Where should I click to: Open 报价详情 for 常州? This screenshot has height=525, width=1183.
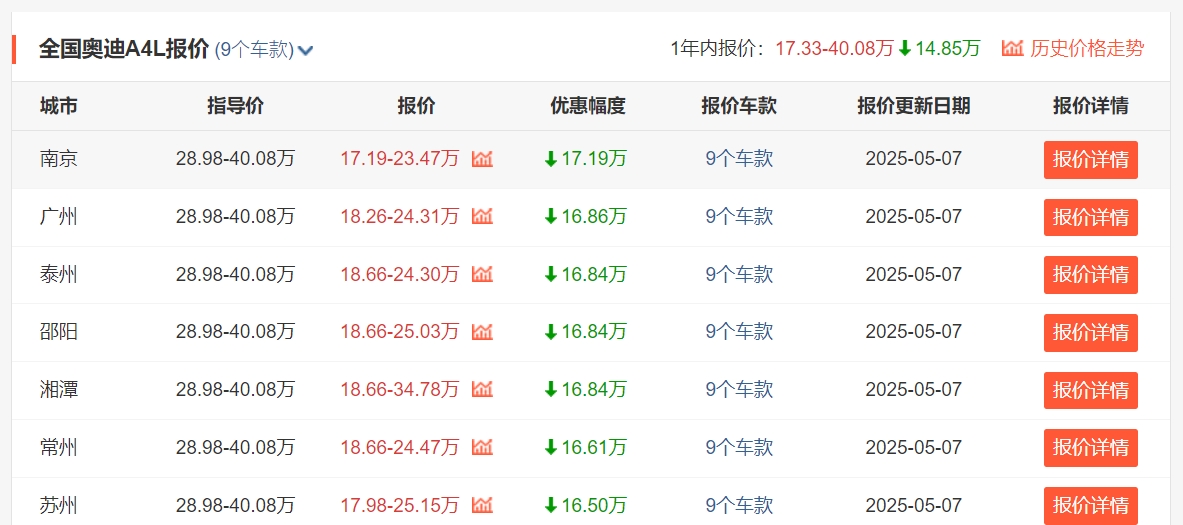[x=1091, y=448]
